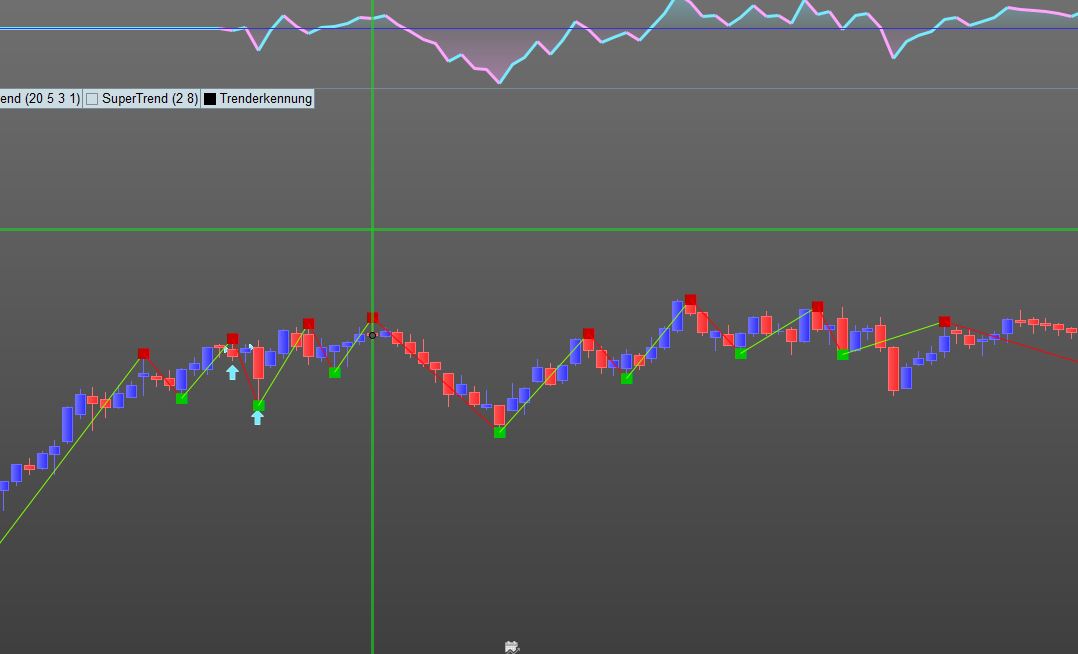This screenshot has height=654, width=1078.
Task: Click the legend entry ending in (20 5 3 1)
Action: [40, 98]
